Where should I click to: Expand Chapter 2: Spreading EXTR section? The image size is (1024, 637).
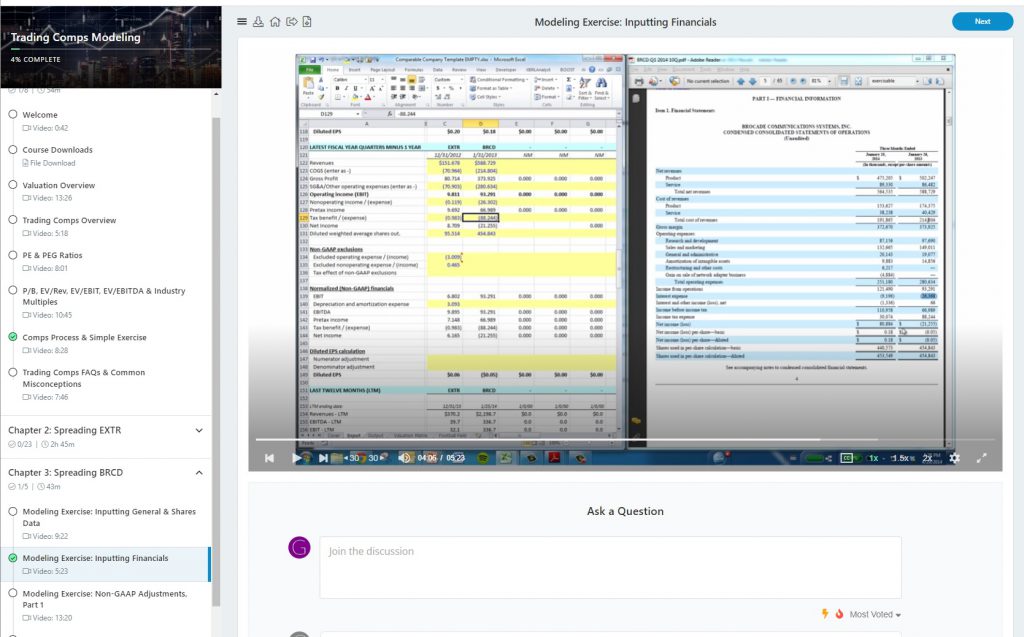point(198,430)
